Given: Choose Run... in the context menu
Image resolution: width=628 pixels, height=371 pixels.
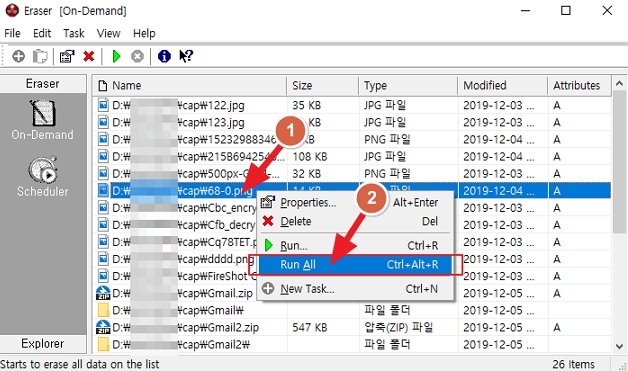Looking at the screenshot, I should tap(355, 245).
